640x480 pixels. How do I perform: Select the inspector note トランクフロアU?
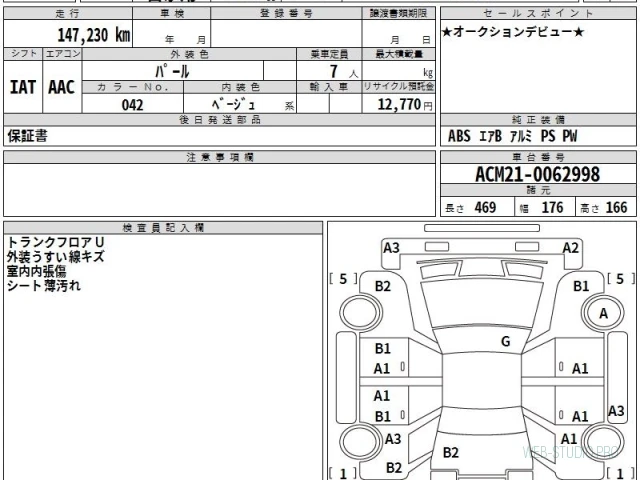[x=56, y=242]
